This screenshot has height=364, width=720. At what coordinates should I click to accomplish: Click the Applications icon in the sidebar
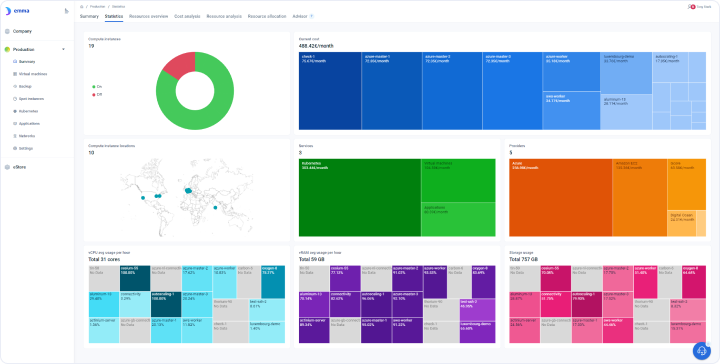tap(15, 123)
